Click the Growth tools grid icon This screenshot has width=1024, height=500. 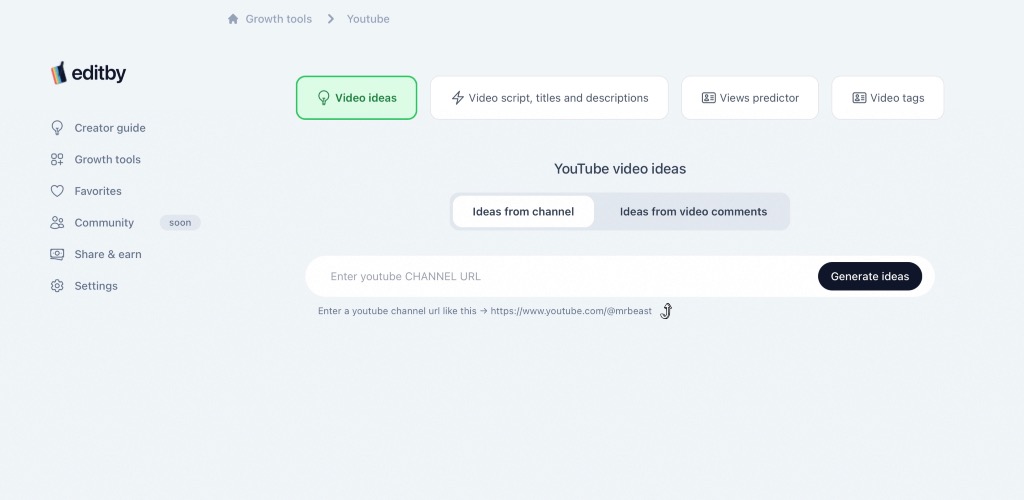click(x=57, y=160)
